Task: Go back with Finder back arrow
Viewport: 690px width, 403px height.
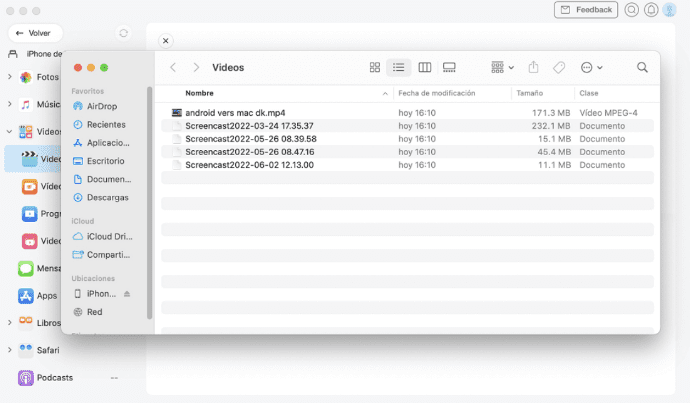Action: point(173,67)
